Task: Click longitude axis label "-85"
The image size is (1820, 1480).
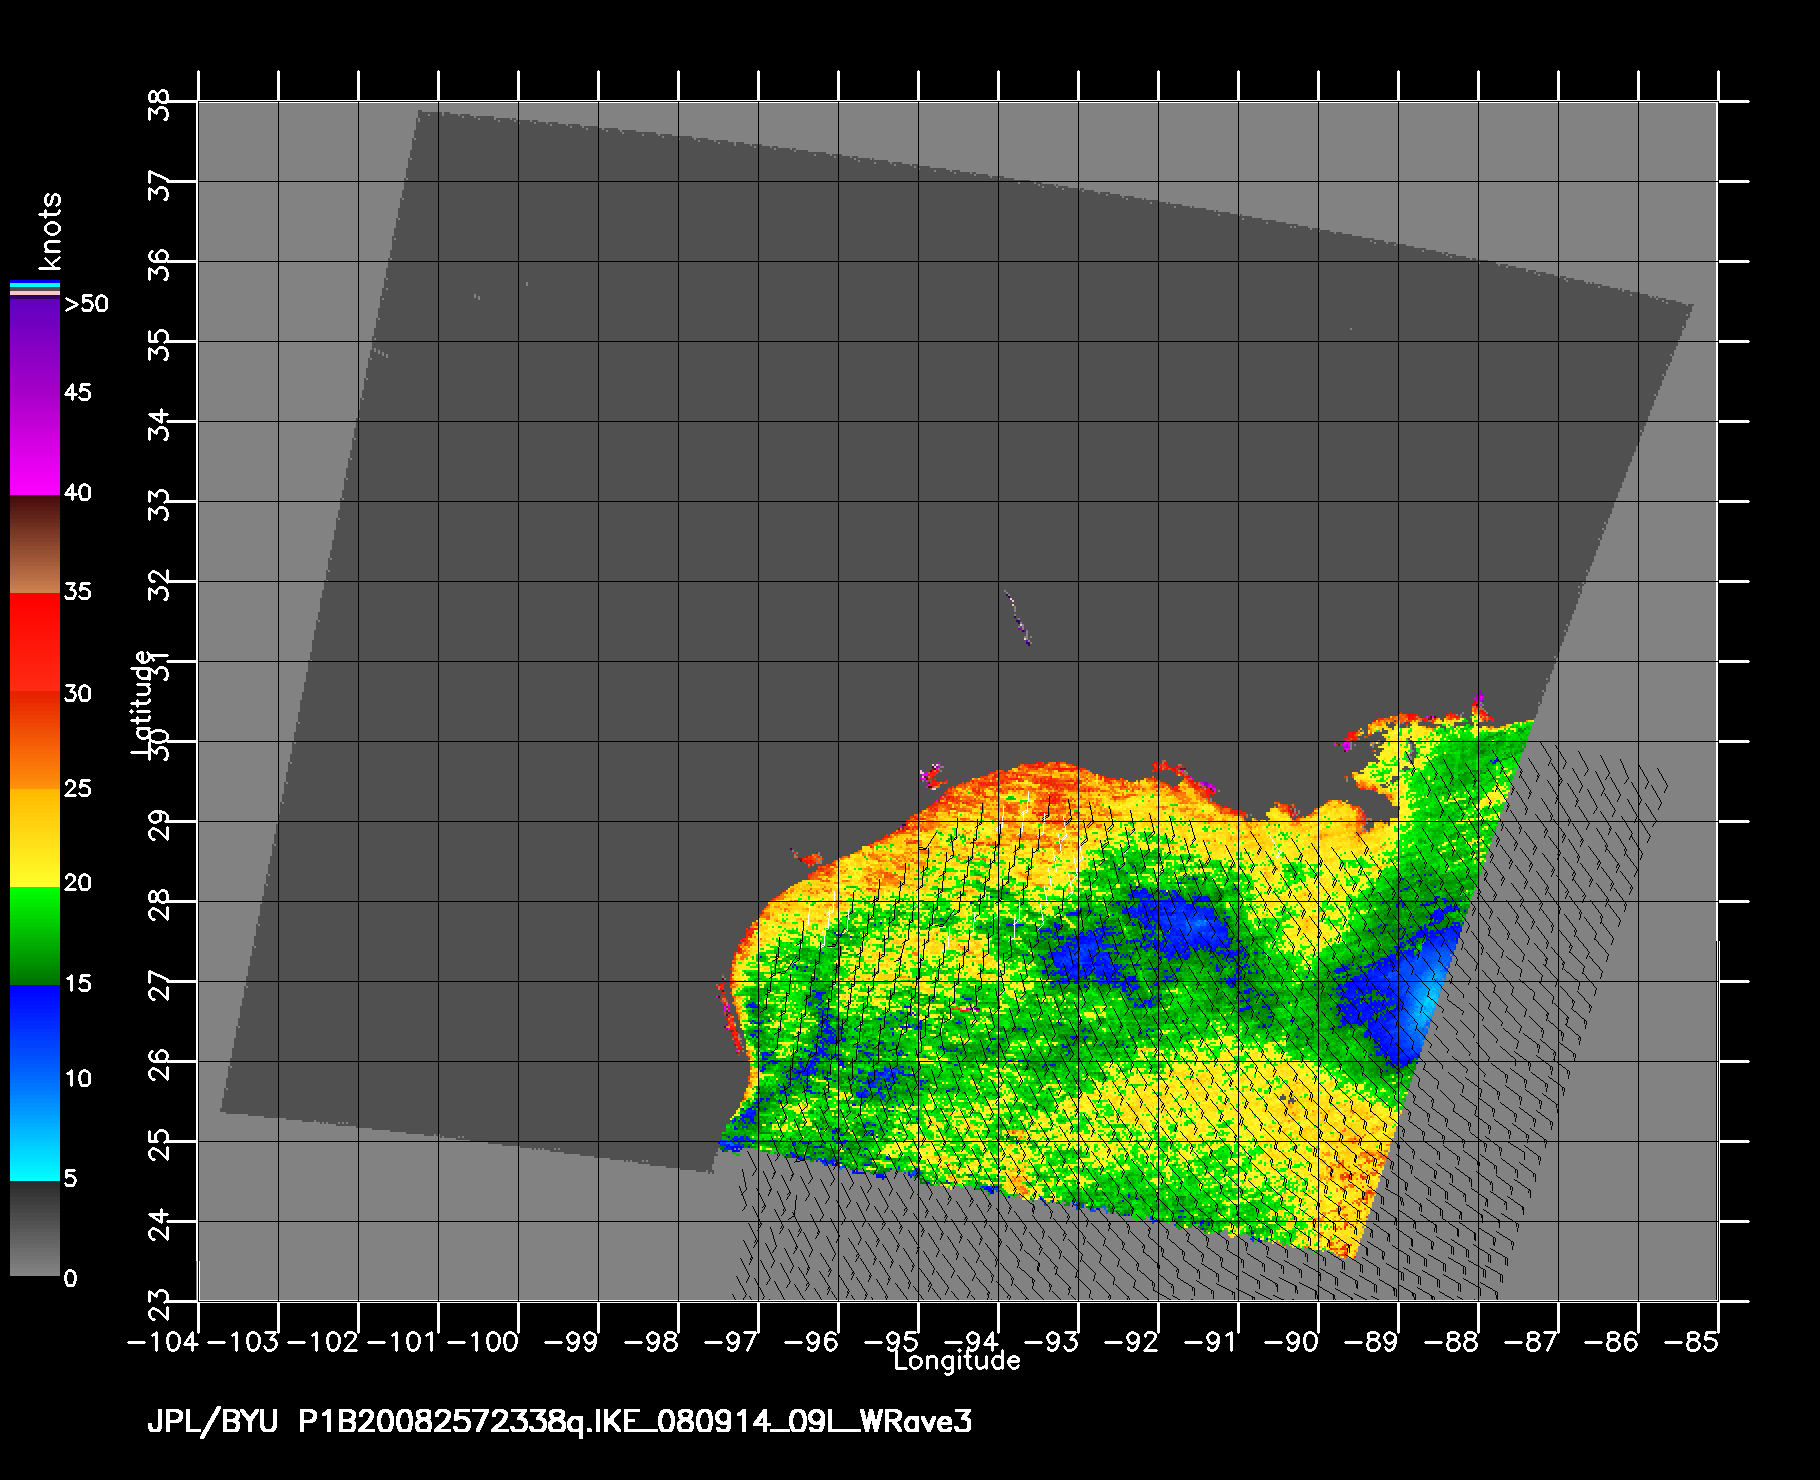Action: (x=1693, y=1342)
